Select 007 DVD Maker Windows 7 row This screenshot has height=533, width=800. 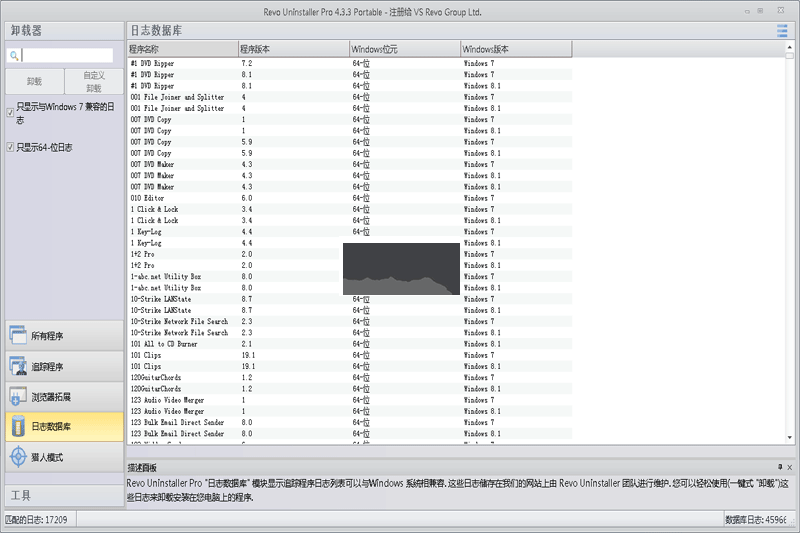point(350,164)
